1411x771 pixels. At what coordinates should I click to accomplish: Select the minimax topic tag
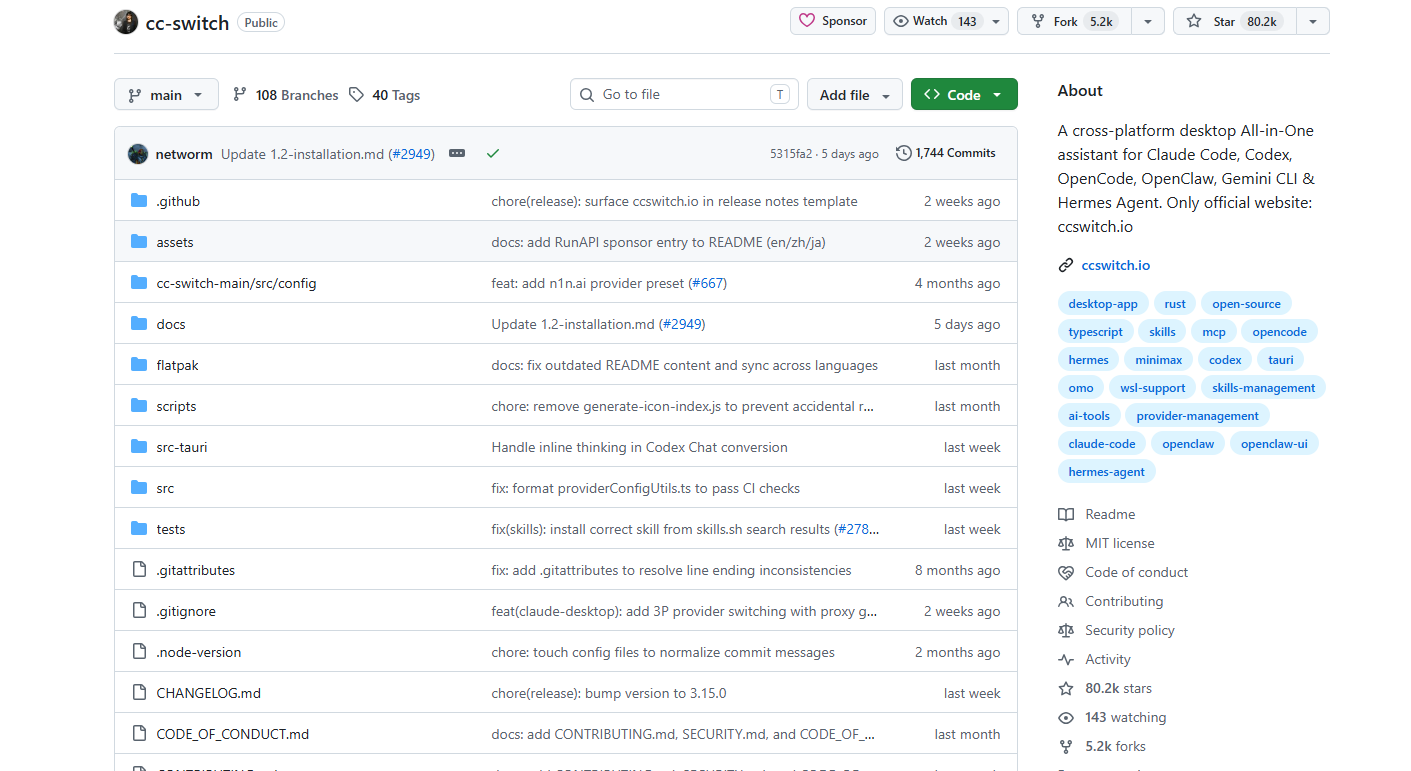click(x=1159, y=360)
